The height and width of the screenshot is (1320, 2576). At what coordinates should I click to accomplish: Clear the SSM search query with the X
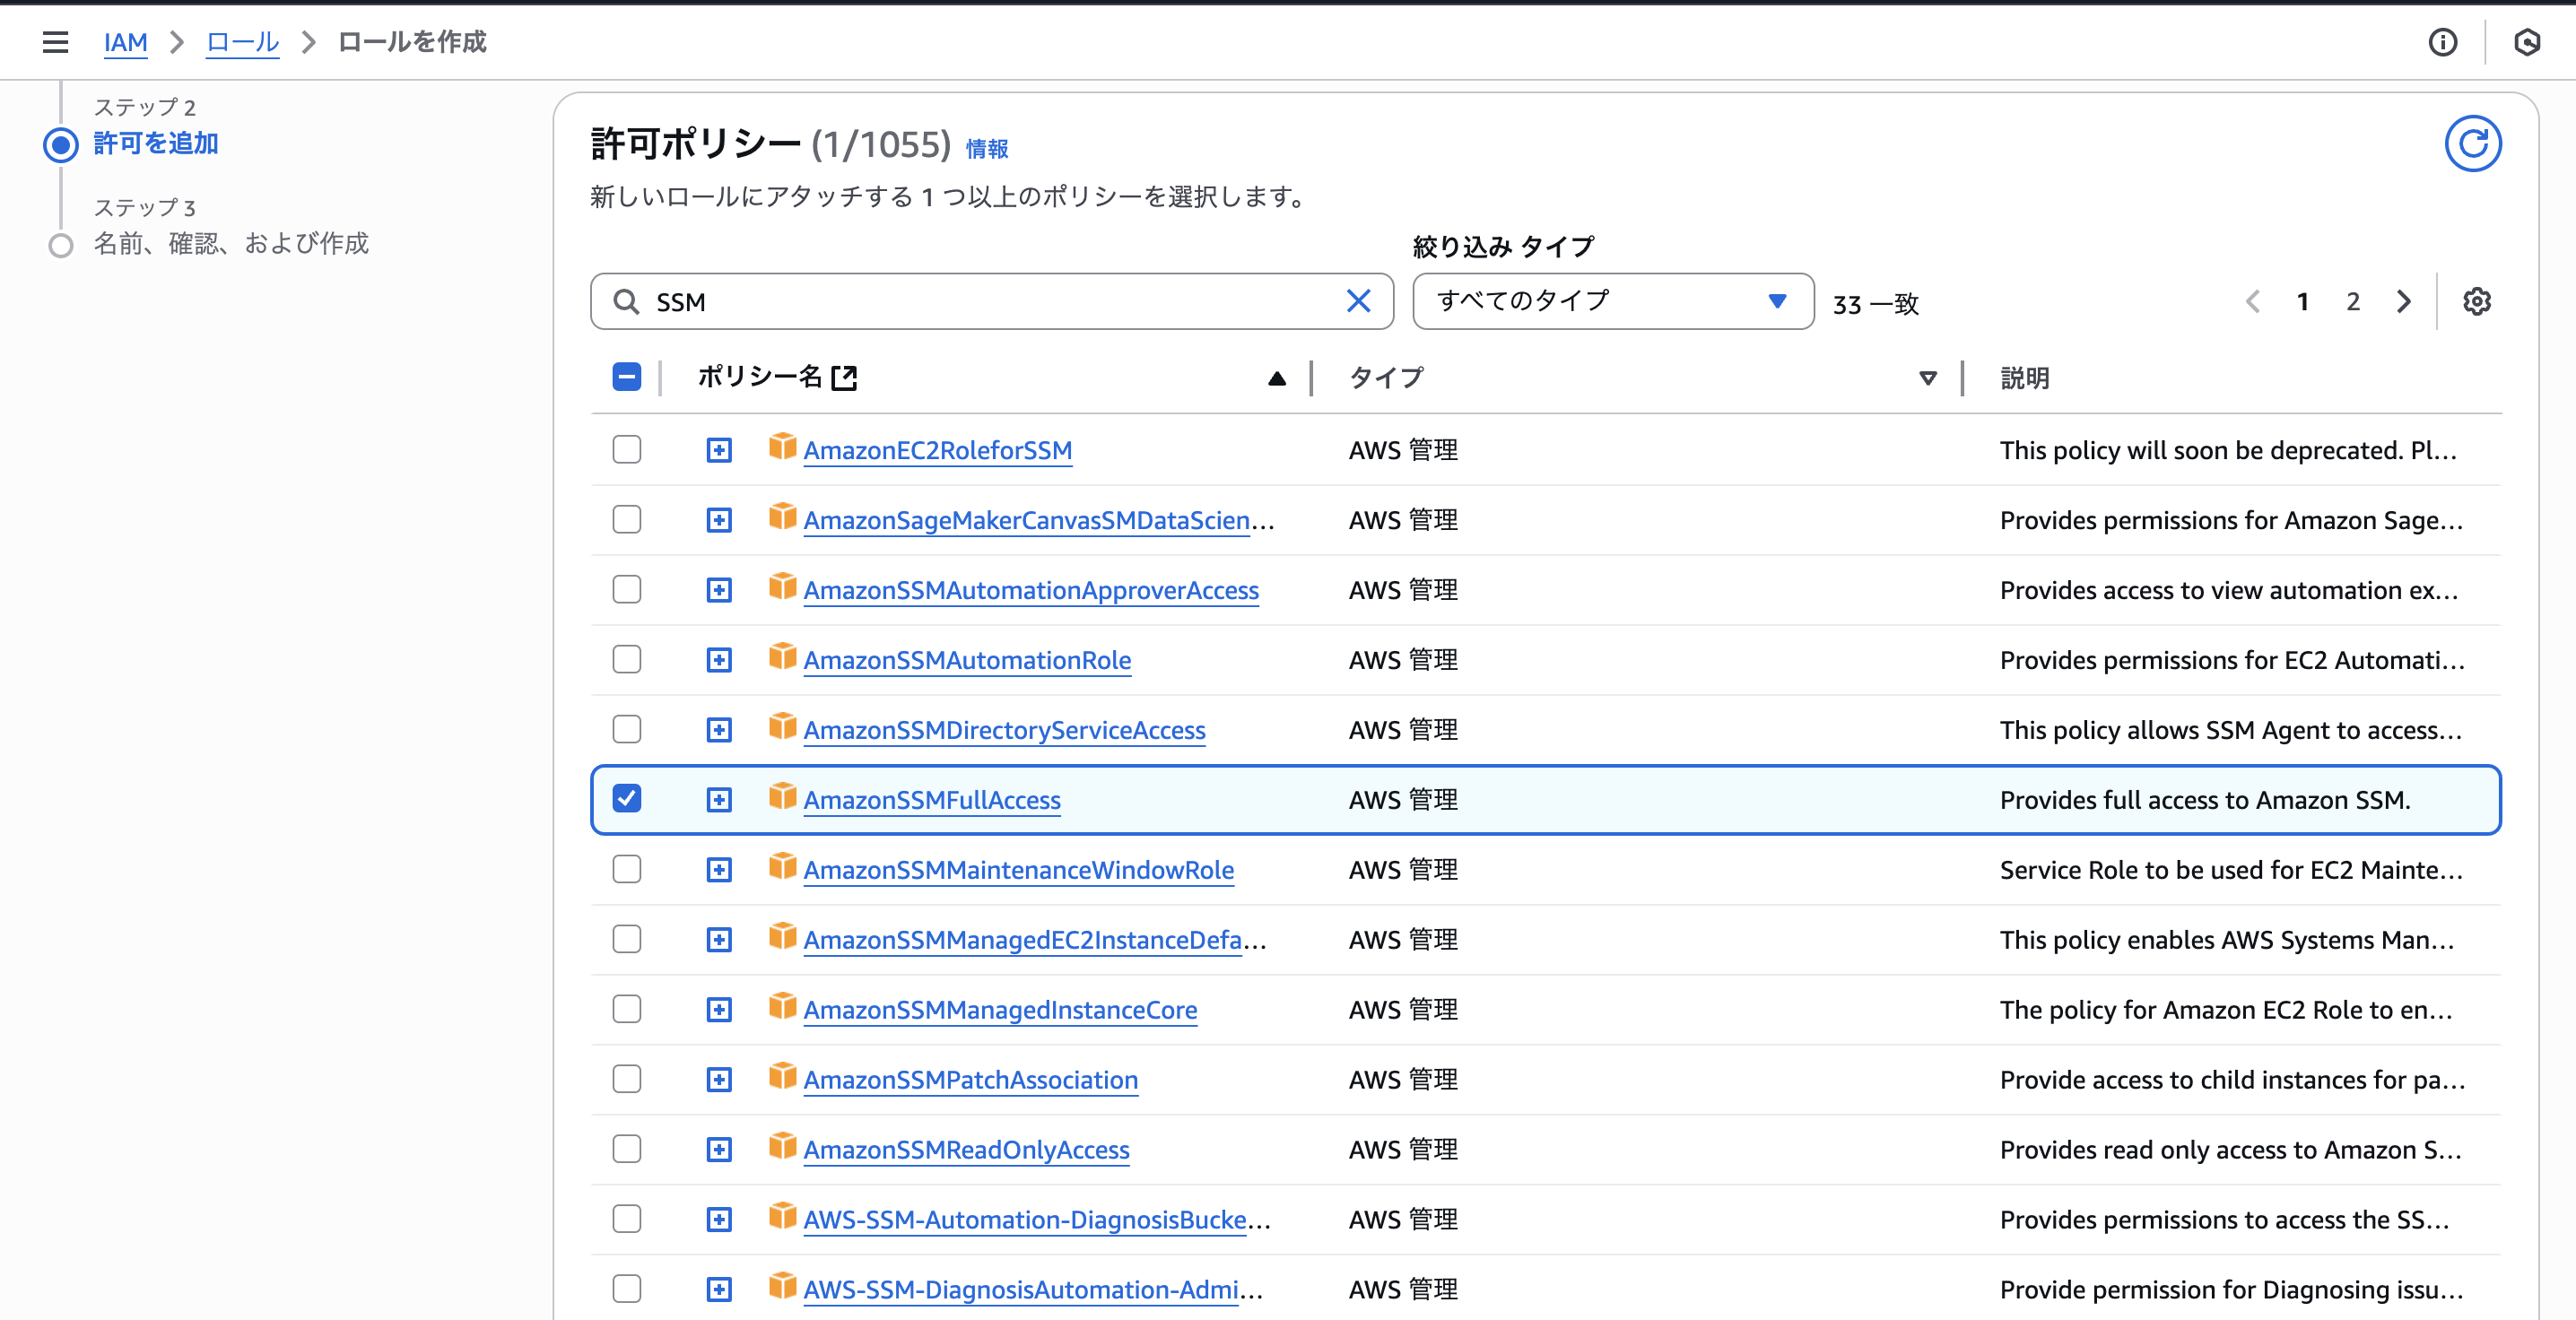(1358, 301)
